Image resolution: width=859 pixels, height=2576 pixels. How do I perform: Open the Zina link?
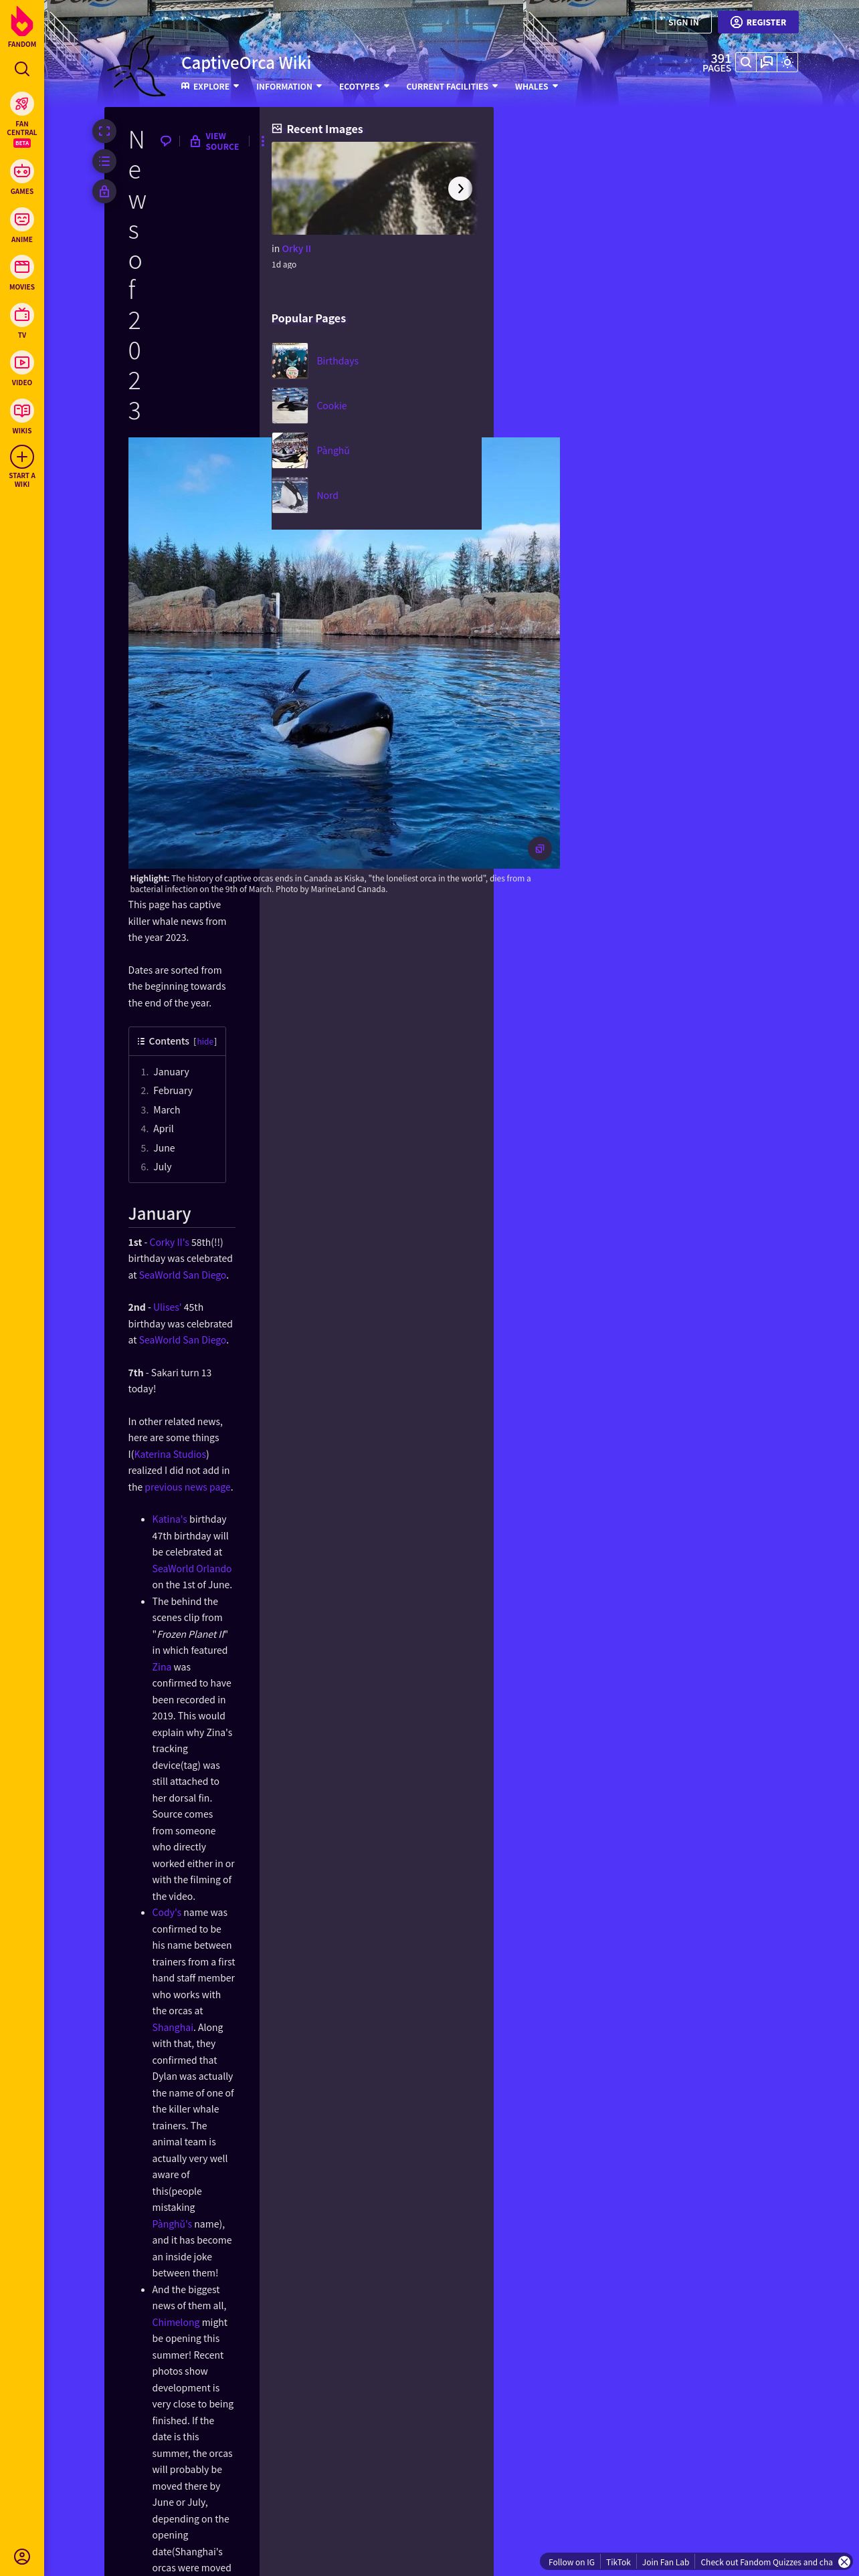click(x=161, y=1667)
